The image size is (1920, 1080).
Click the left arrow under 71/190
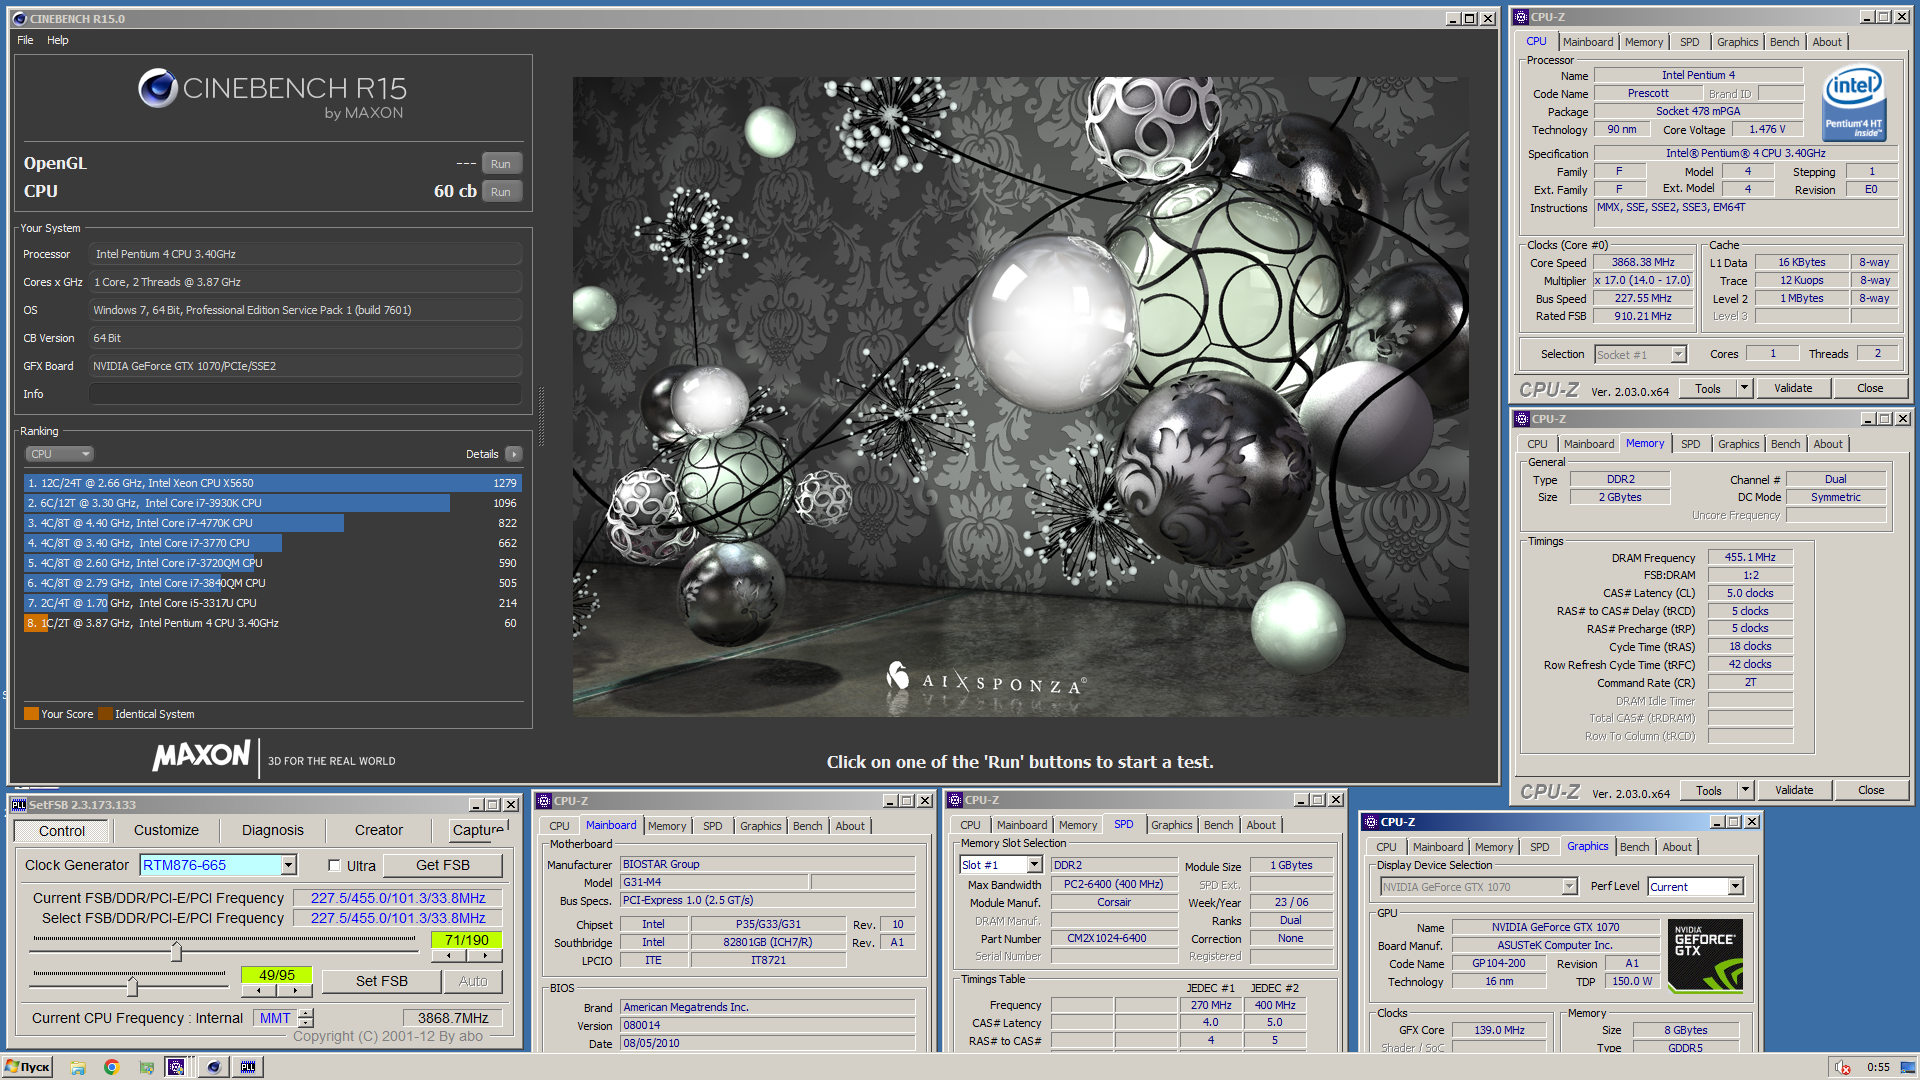(449, 956)
